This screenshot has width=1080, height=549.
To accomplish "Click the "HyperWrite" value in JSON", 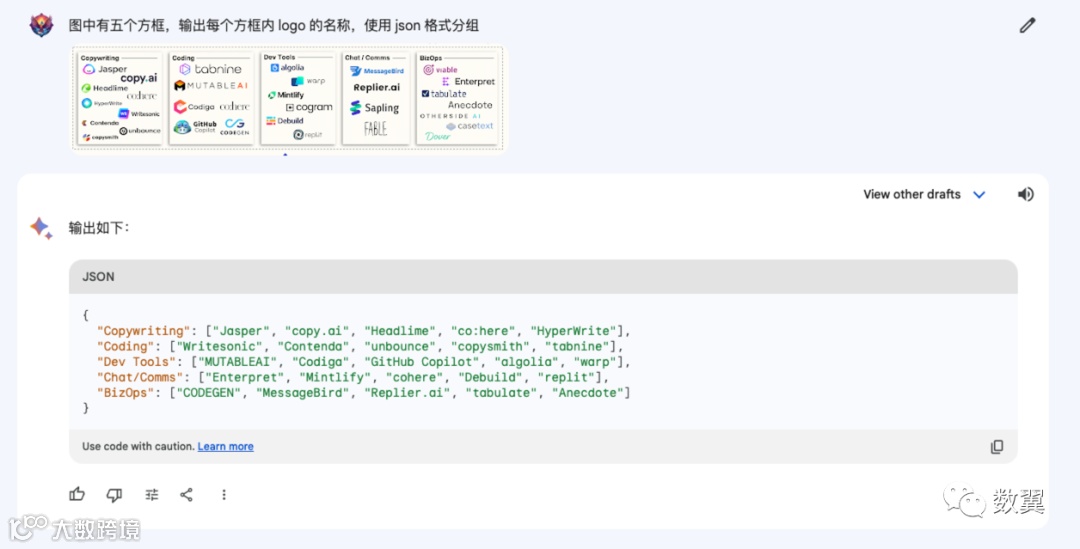I will [x=574, y=331].
